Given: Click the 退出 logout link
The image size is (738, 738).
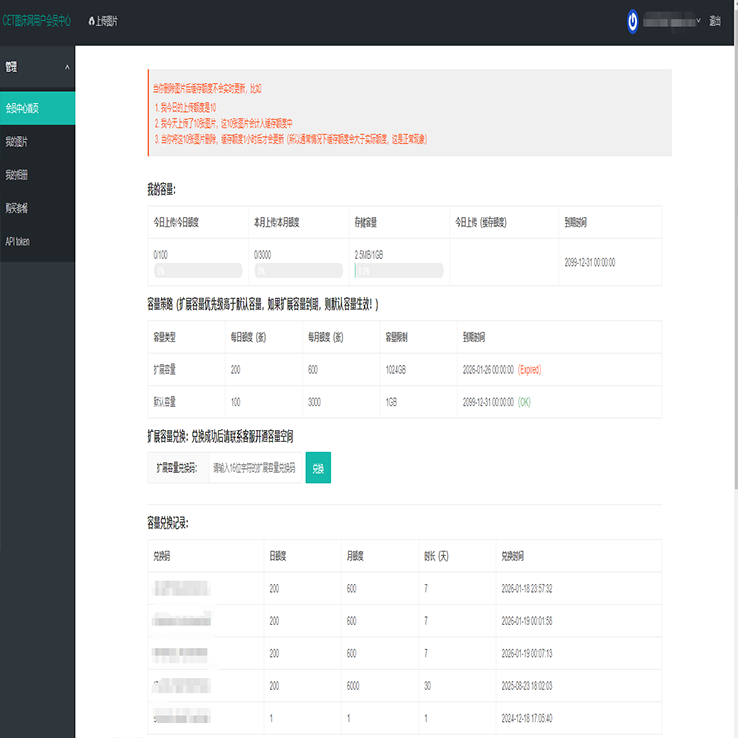Looking at the screenshot, I should (x=714, y=21).
